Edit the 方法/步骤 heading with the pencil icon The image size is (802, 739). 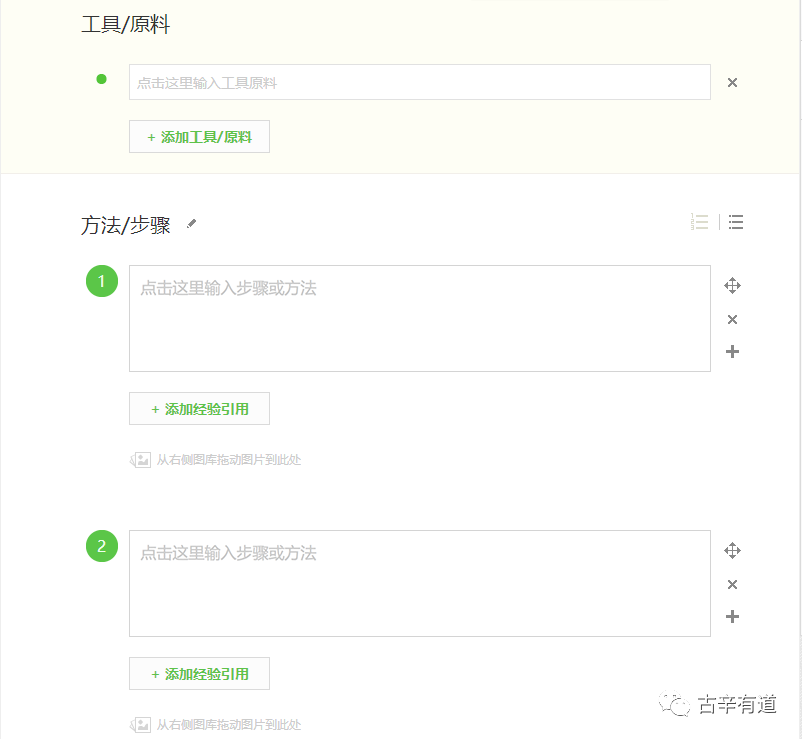pyautogui.click(x=191, y=223)
